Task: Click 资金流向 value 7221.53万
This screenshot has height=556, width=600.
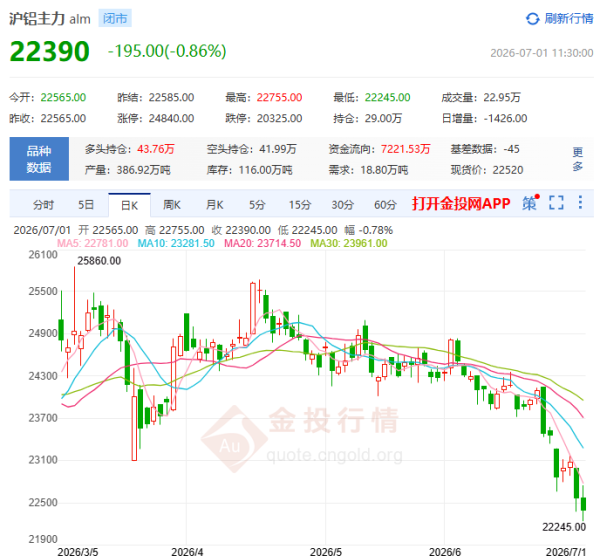Action: [405, 149]
